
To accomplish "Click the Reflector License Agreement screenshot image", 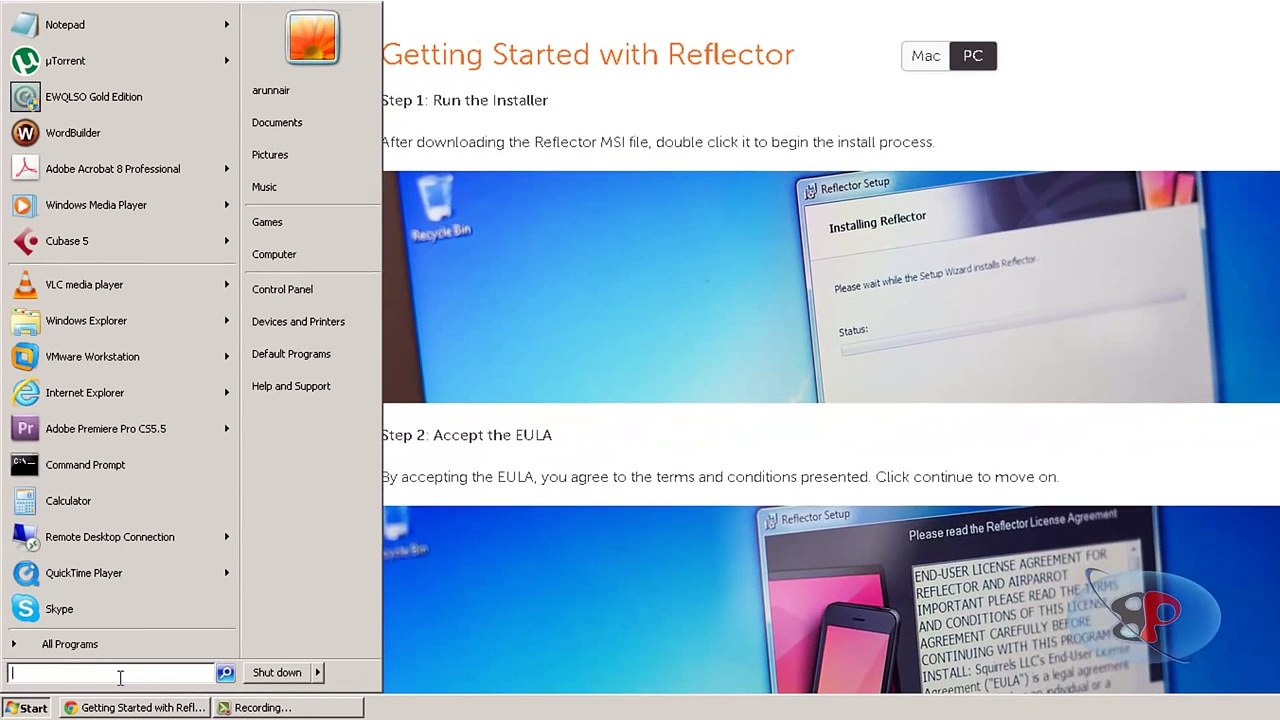I will pos(831,599).
